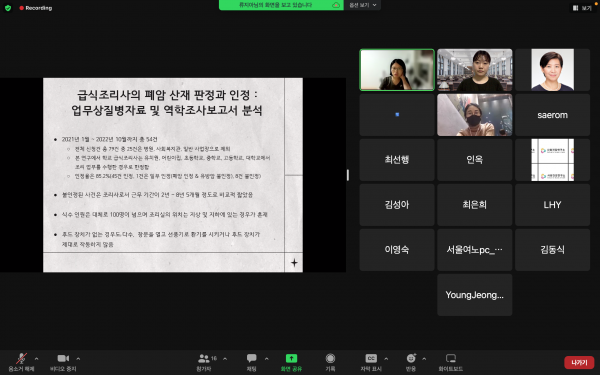
Task: Click the green screen-sharing notification banner
Action: pyautogui.click(x=281, y=5)
